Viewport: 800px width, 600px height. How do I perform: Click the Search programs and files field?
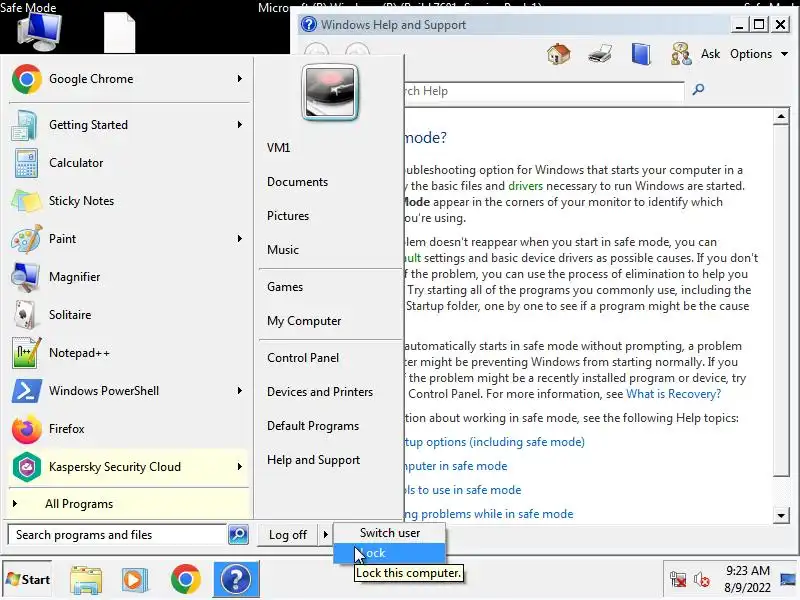[x=117, y=535]
